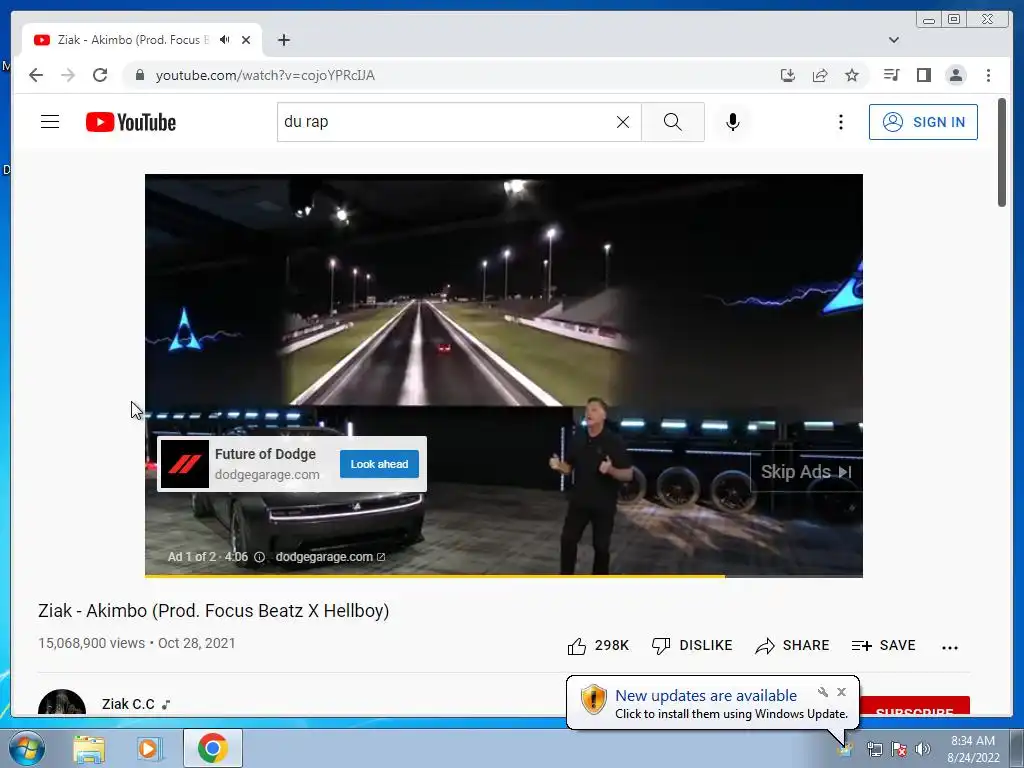Like the video with thumbs up
Viewport: 1024px width, 768px height.
pos(598,646)
